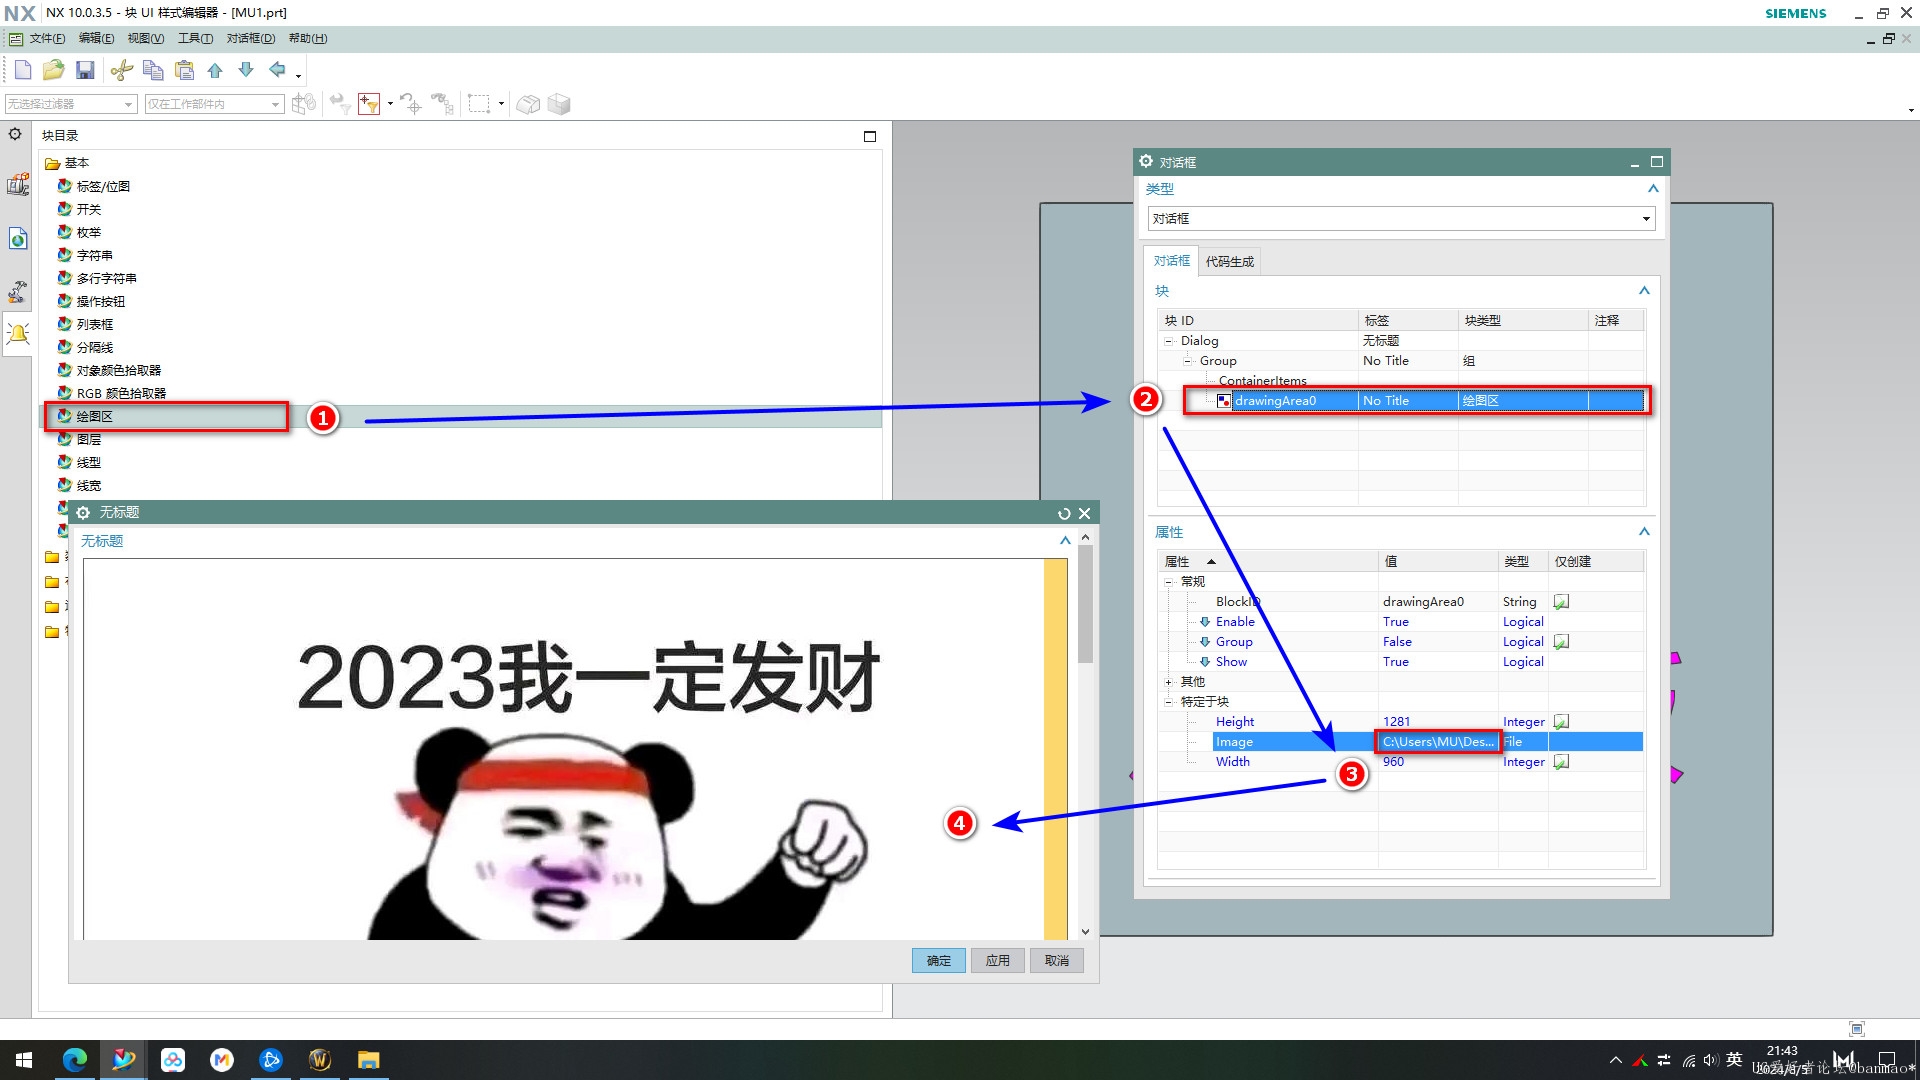Collapse the 块 section chevron
1920x1080 pixels.
pyautogui.click(x=1644, y=291)
